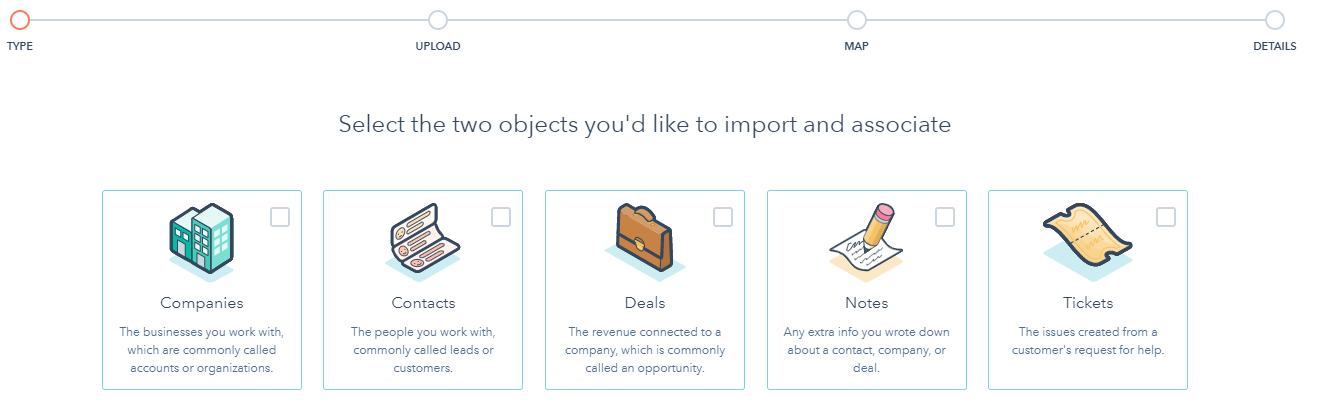Screen dimensions: 1324x413
Task: Enable the Notes checkbox
Action: [x=945, y=217]
